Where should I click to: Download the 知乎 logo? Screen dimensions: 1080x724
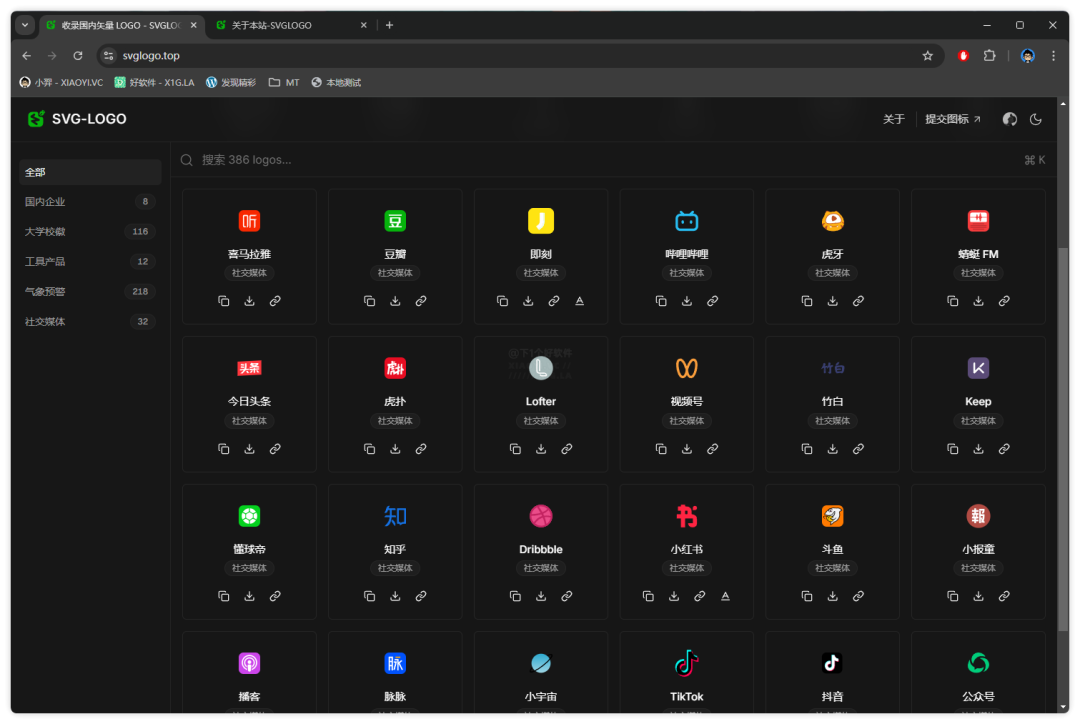(x=395, y=597)
